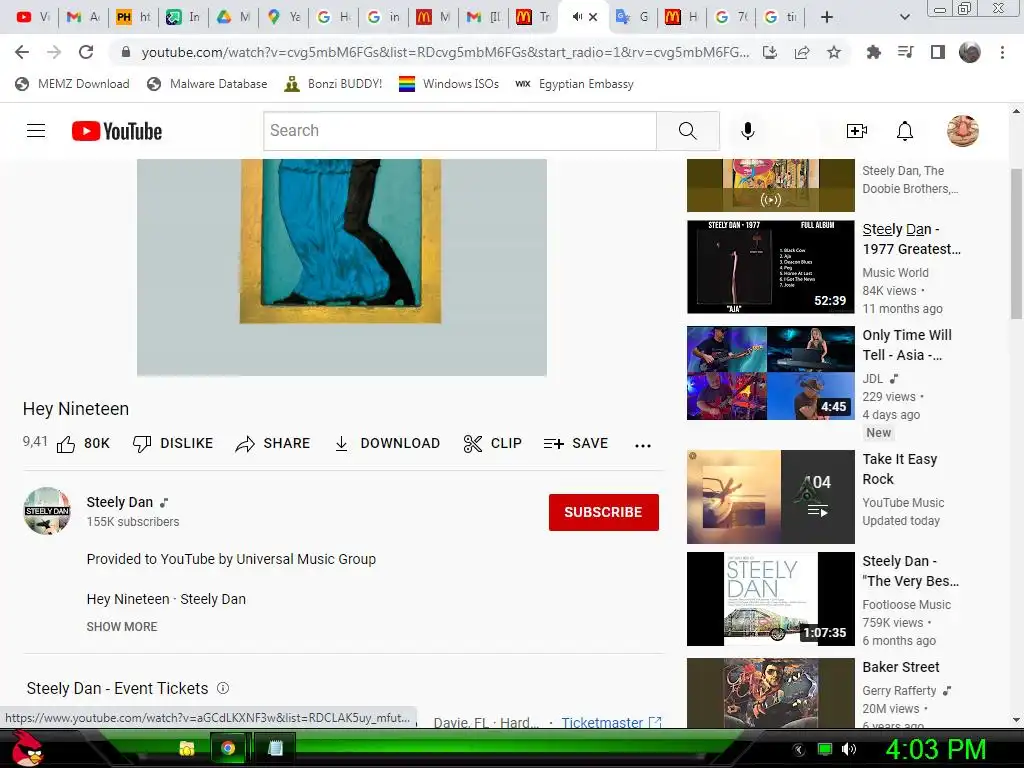
Task: Bookmark this page with the star icon
Action: pyautogui.click(x=834, y=52)
